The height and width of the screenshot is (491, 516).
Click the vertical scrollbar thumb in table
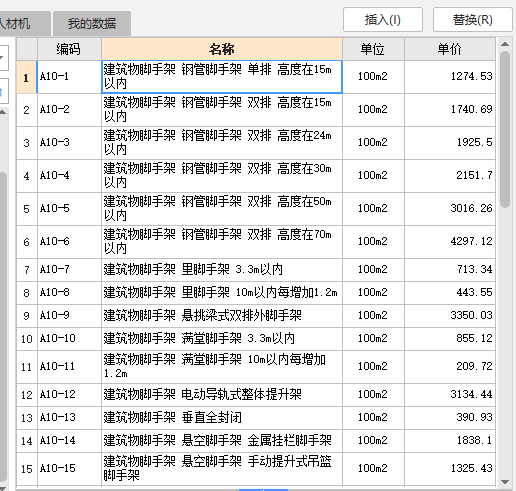[505, 129]
